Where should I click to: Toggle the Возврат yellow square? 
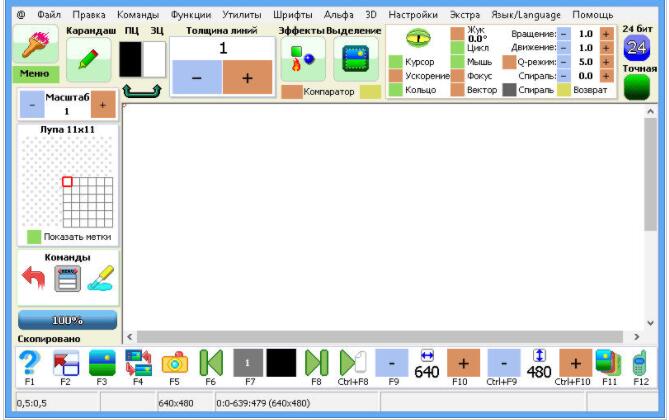[564, 90]
